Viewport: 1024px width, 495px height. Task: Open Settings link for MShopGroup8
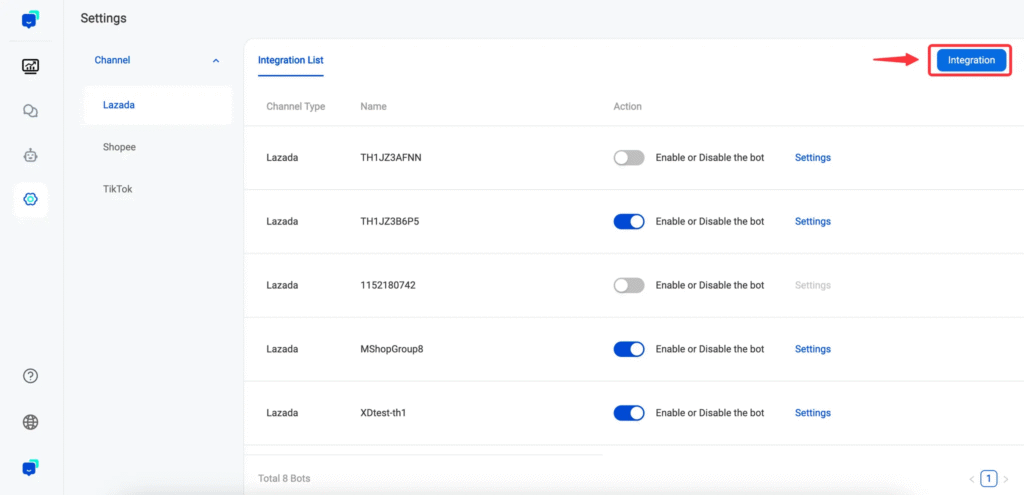[812, 349]
